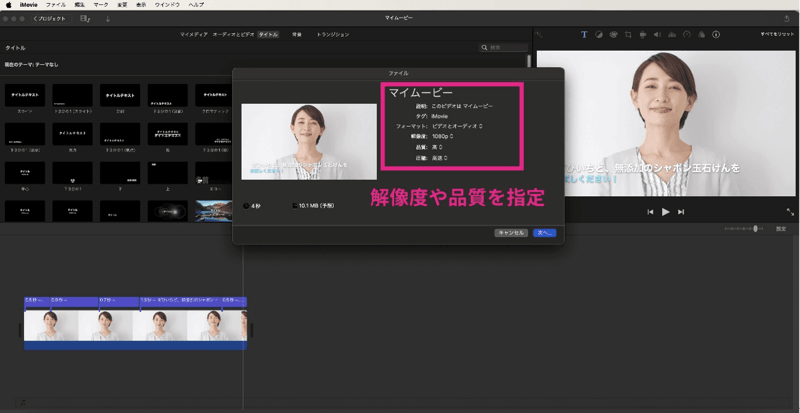Screen dimensions: 800x413
Task: Click the 次へ button
Action: pos(544,232)
